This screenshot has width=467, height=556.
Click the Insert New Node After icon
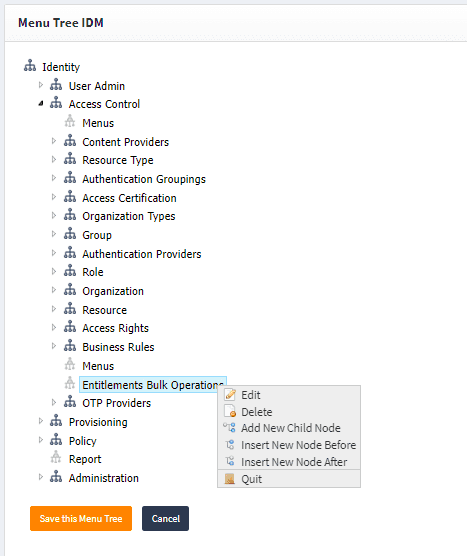(230, 461)
